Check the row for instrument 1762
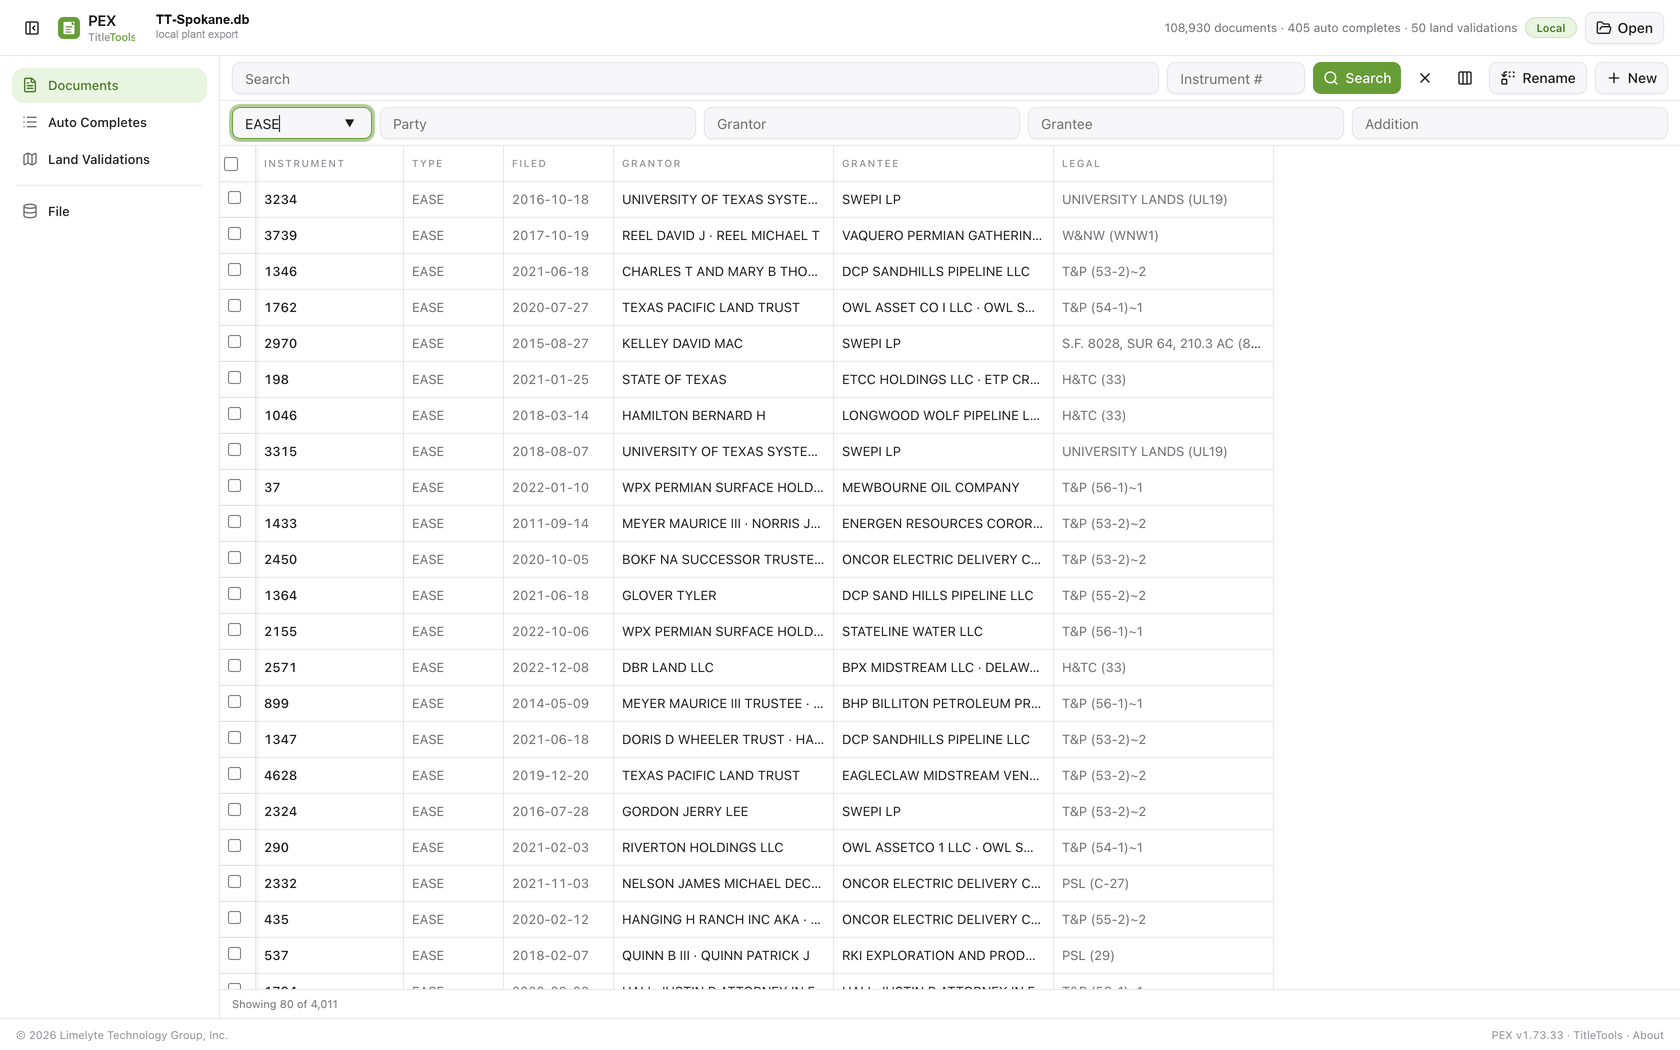 click(234, 306)
